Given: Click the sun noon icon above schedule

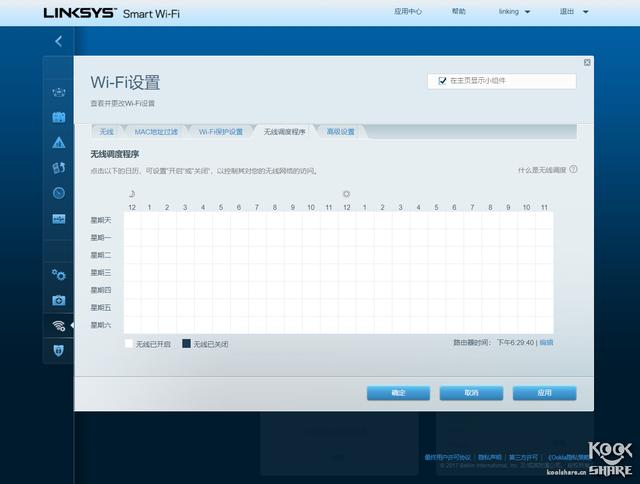Looking at the screenshot, I should pyautogui.click(x=347, y=194).
